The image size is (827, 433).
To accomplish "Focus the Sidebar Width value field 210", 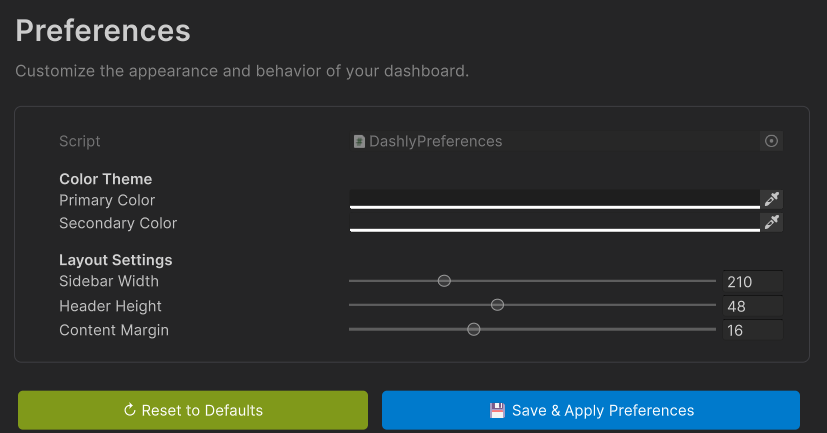I will (x=751, y=282).
